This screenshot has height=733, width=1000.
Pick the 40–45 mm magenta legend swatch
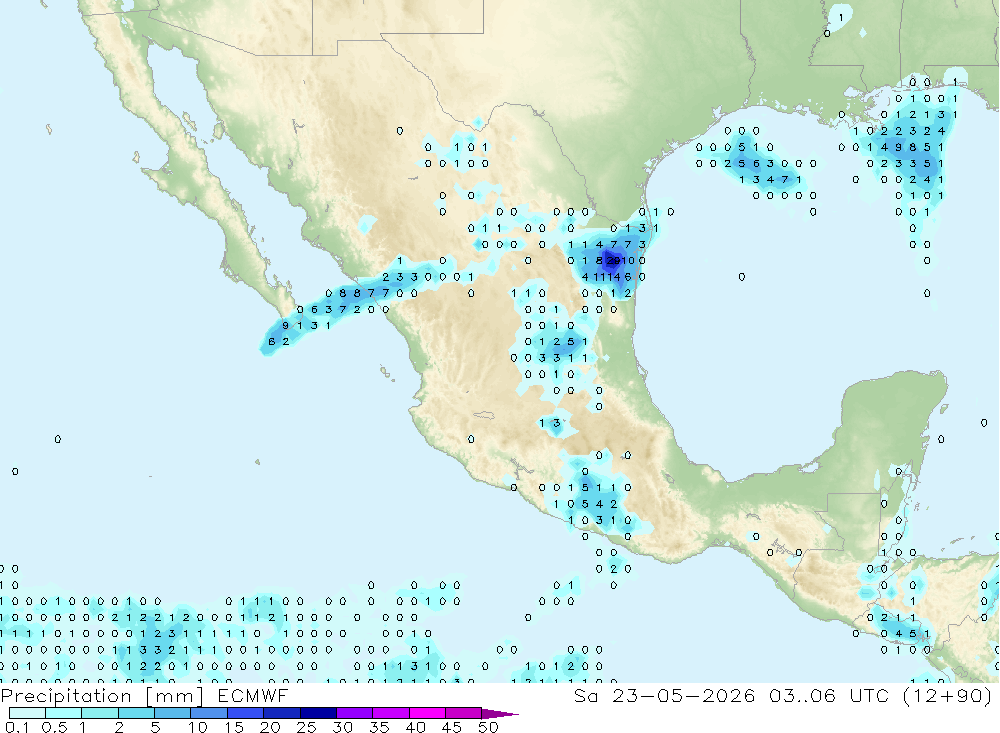427,713
